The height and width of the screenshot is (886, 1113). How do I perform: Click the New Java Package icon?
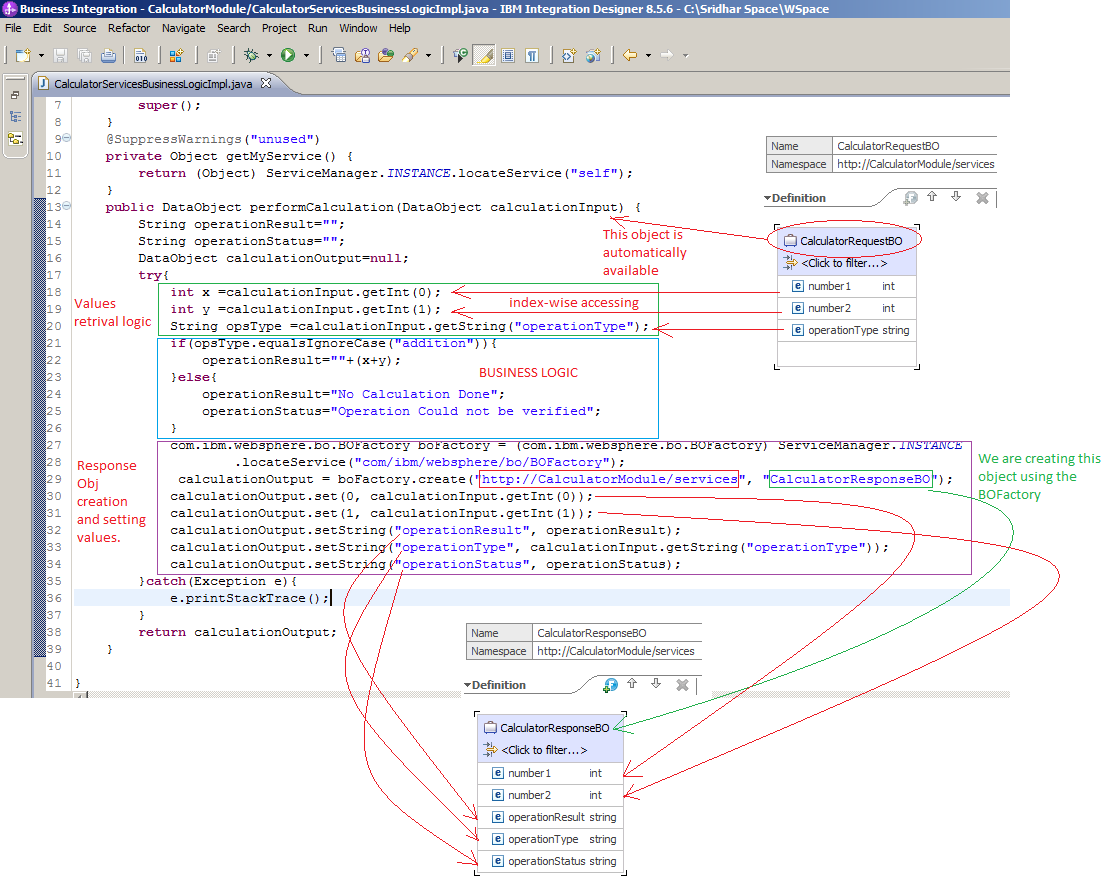point(339,55)
